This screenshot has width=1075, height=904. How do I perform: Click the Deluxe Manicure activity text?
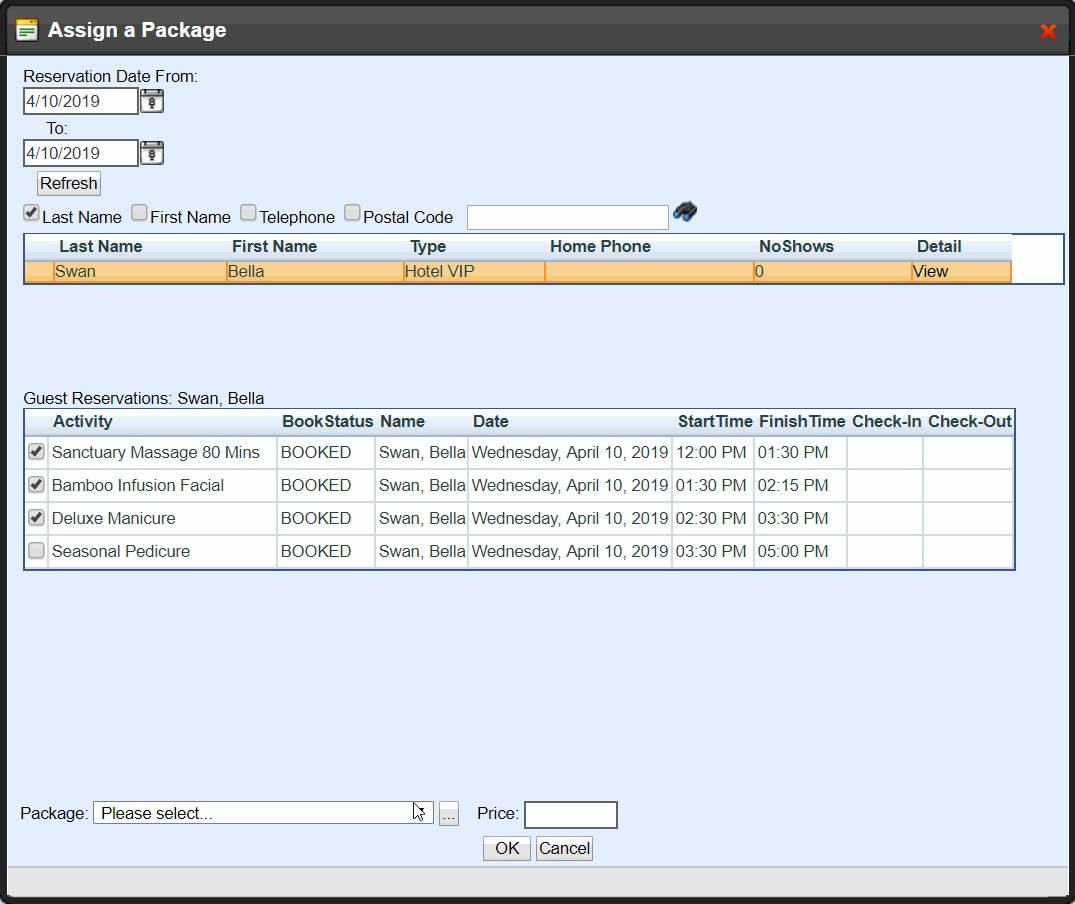pos(114,518)
